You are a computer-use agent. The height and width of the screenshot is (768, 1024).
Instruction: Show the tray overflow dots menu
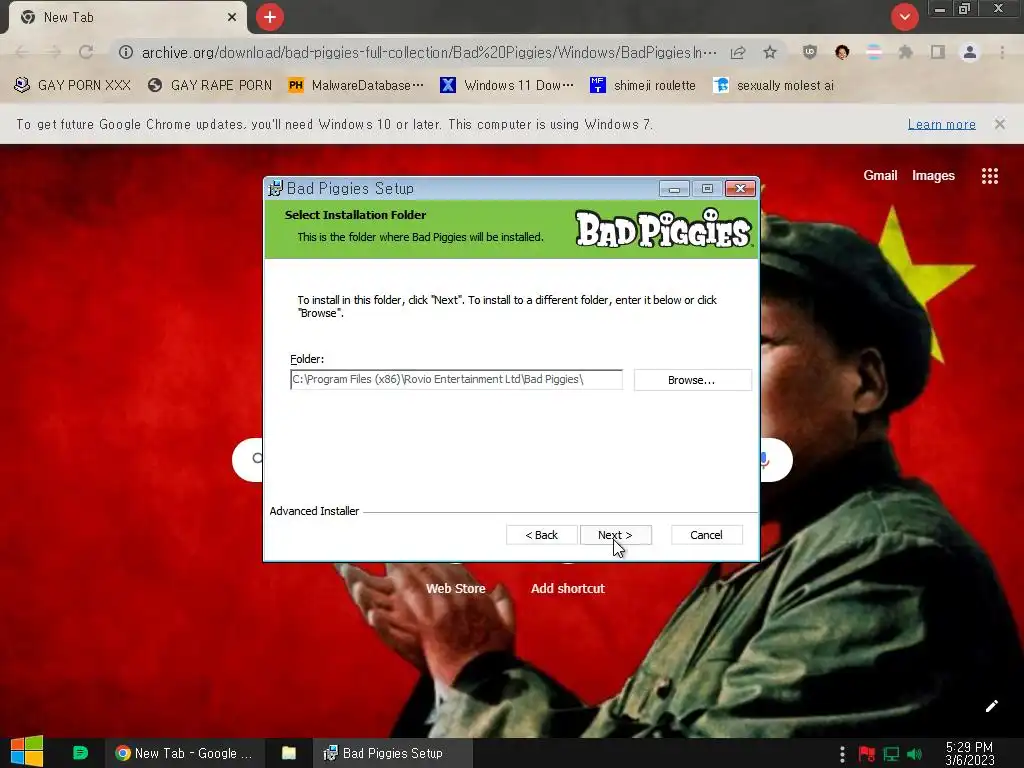842,754
